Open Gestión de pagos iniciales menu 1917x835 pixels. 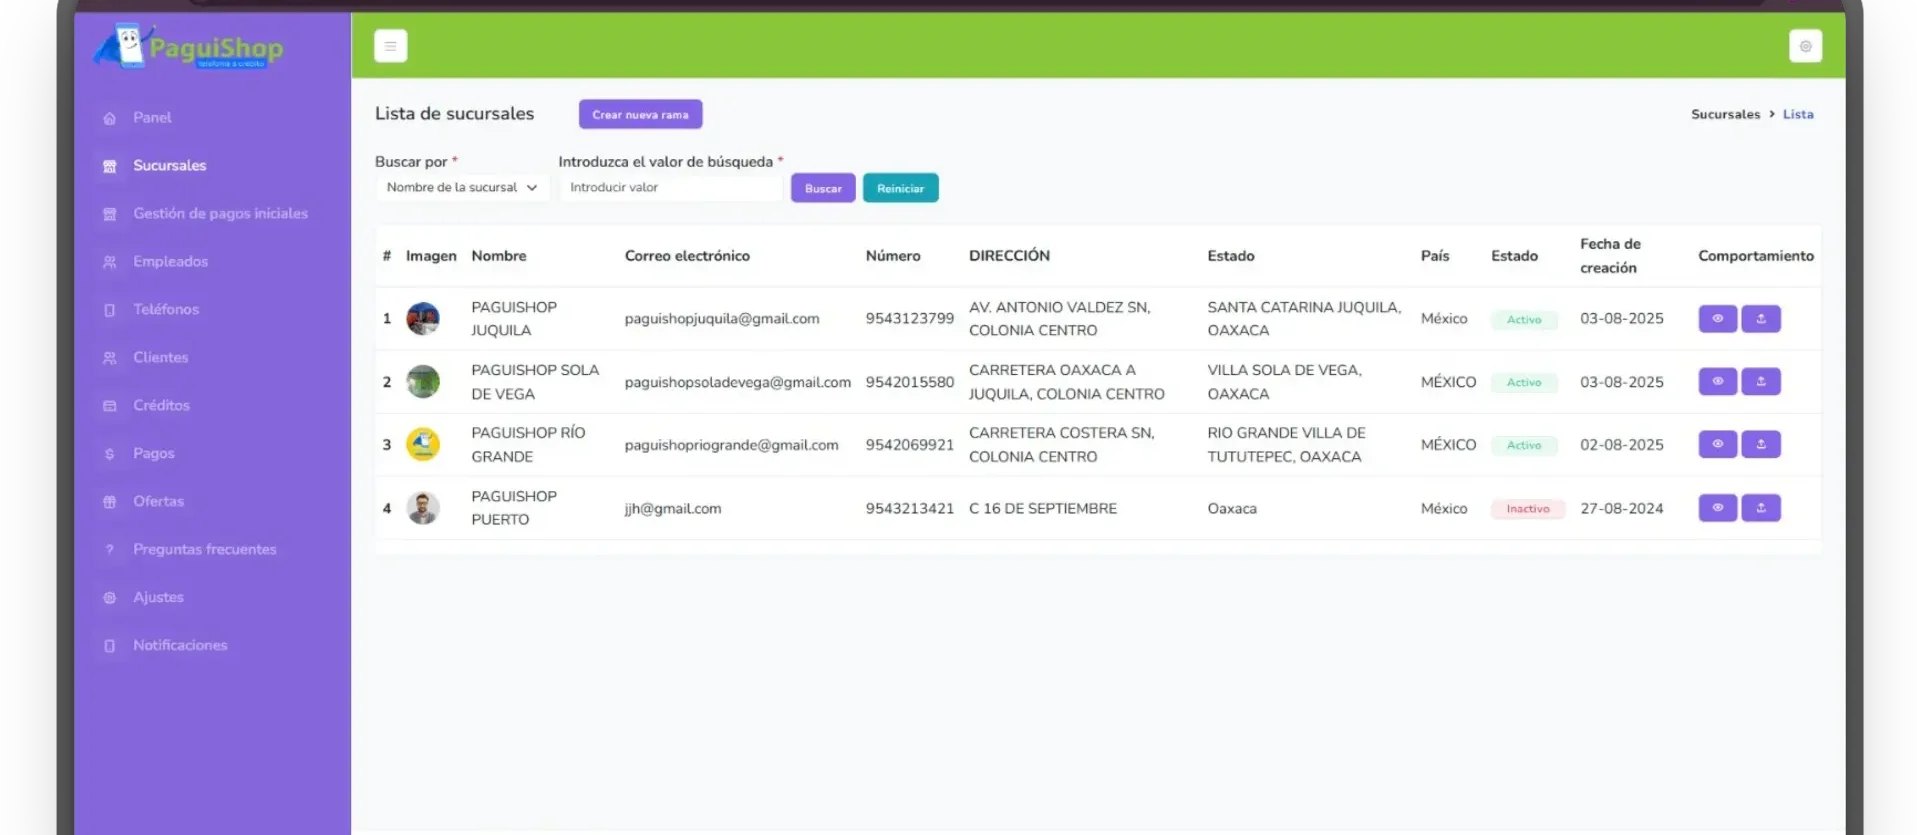220,214
